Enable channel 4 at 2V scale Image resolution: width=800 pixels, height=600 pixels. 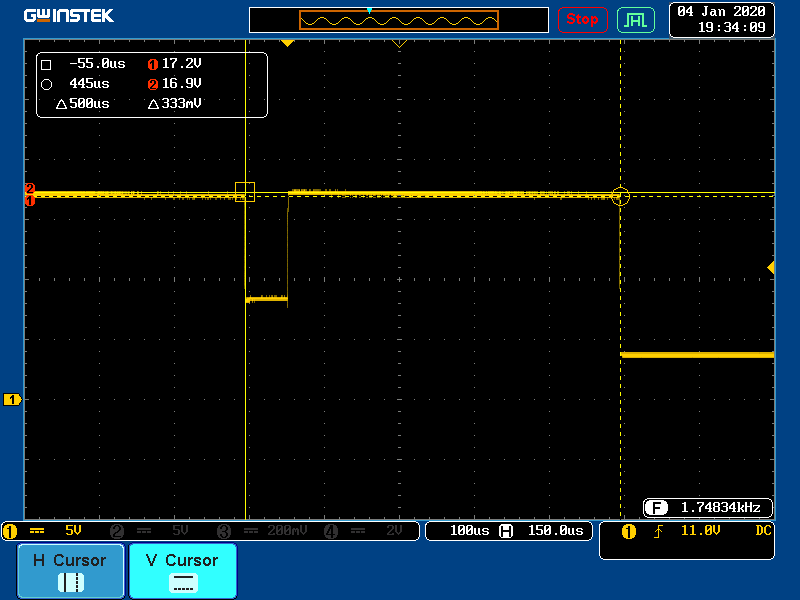(x=370, y=531)
